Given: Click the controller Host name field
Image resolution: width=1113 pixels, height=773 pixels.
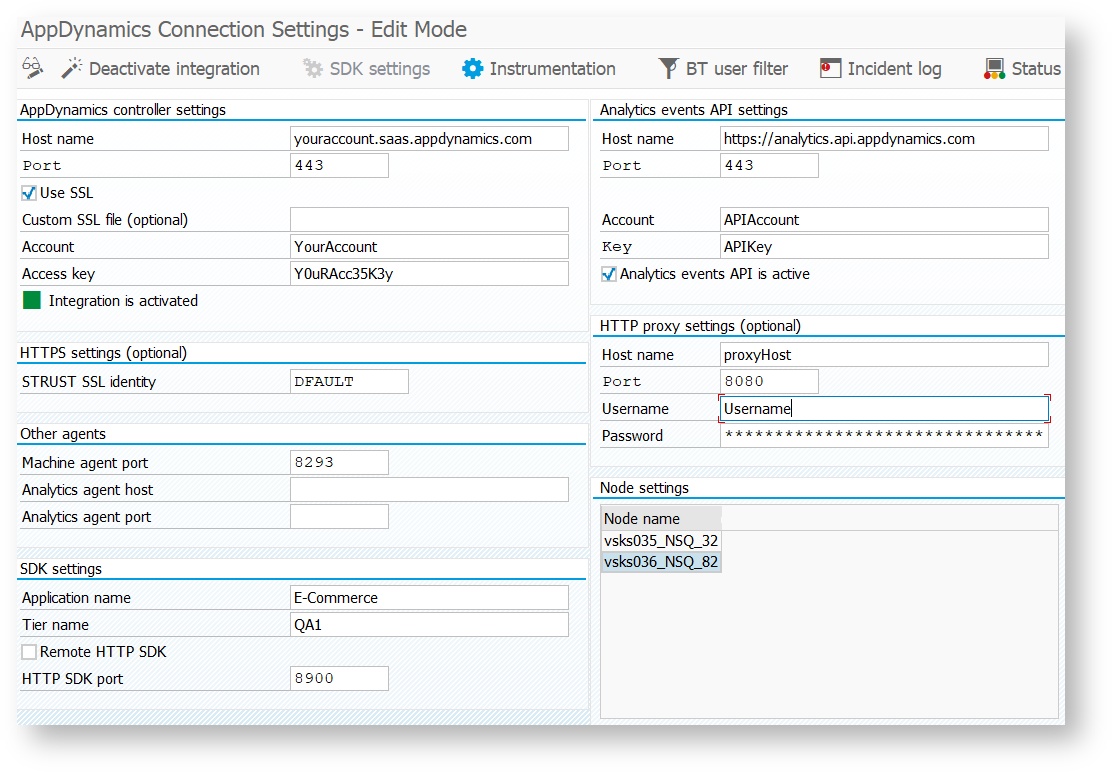Looking at the screenshot, I should 429,138.
